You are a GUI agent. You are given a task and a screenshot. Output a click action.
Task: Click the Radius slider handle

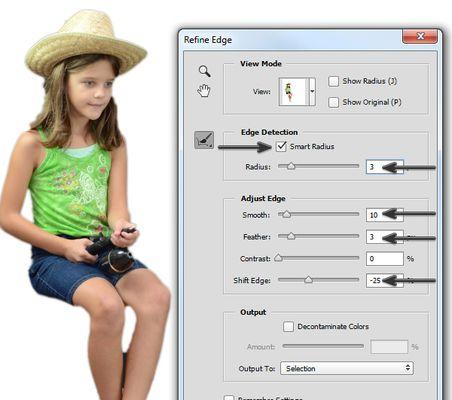[291, 166]
